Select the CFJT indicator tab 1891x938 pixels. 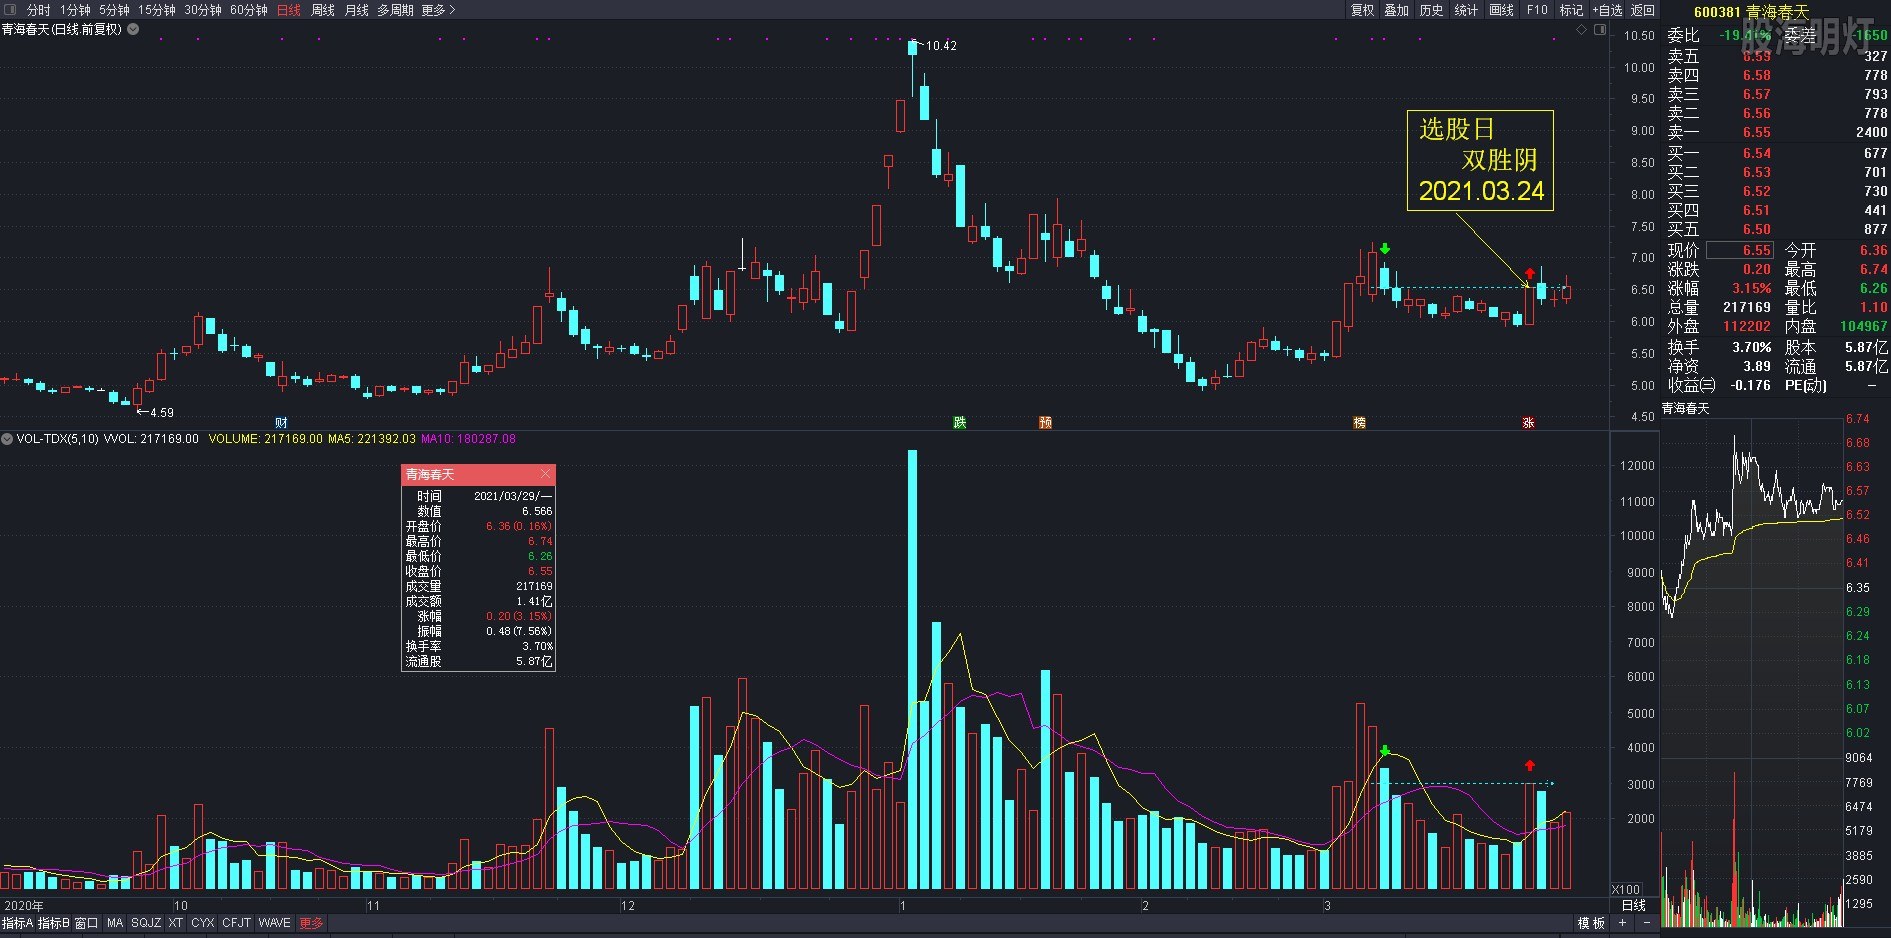[x=237, y=923]
